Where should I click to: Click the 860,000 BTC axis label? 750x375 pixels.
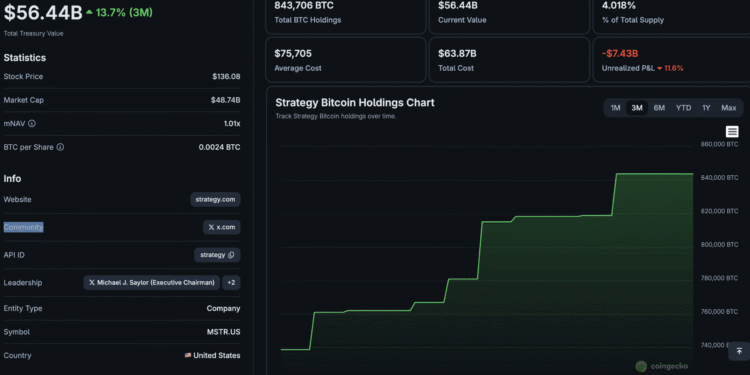coord(719,144)
